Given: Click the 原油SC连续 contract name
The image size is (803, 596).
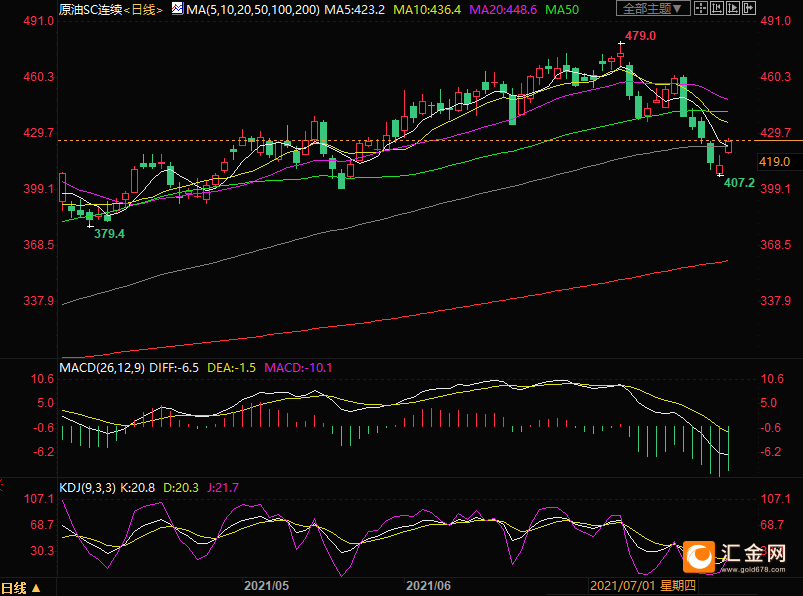Looking at the screenshot, I should pos(91,9).
